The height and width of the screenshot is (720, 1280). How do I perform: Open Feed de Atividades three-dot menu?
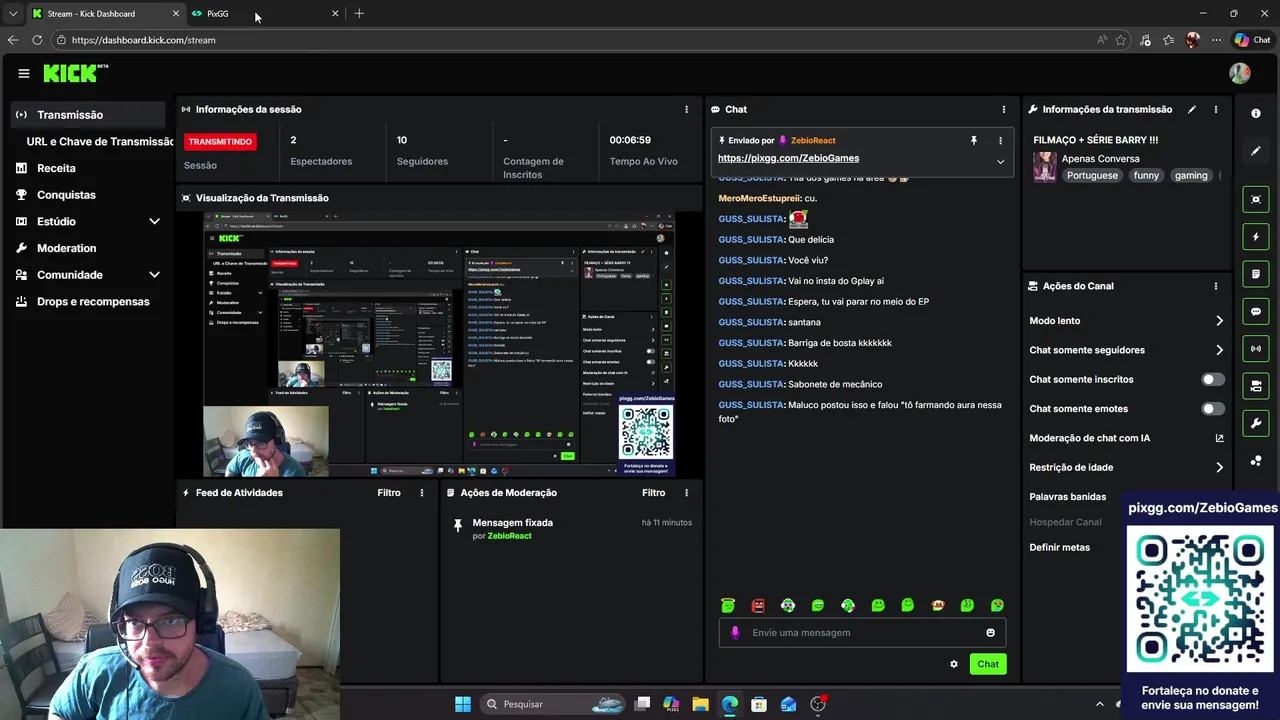(x=422, y=493)
